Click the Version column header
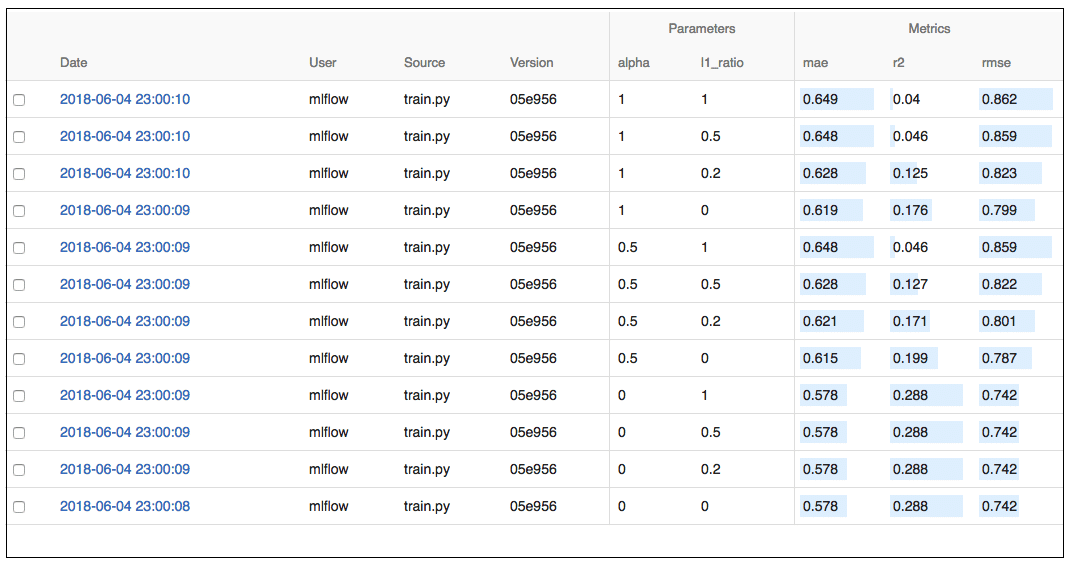The height and width of the screenshot is (573, 1070). [531, 62]
